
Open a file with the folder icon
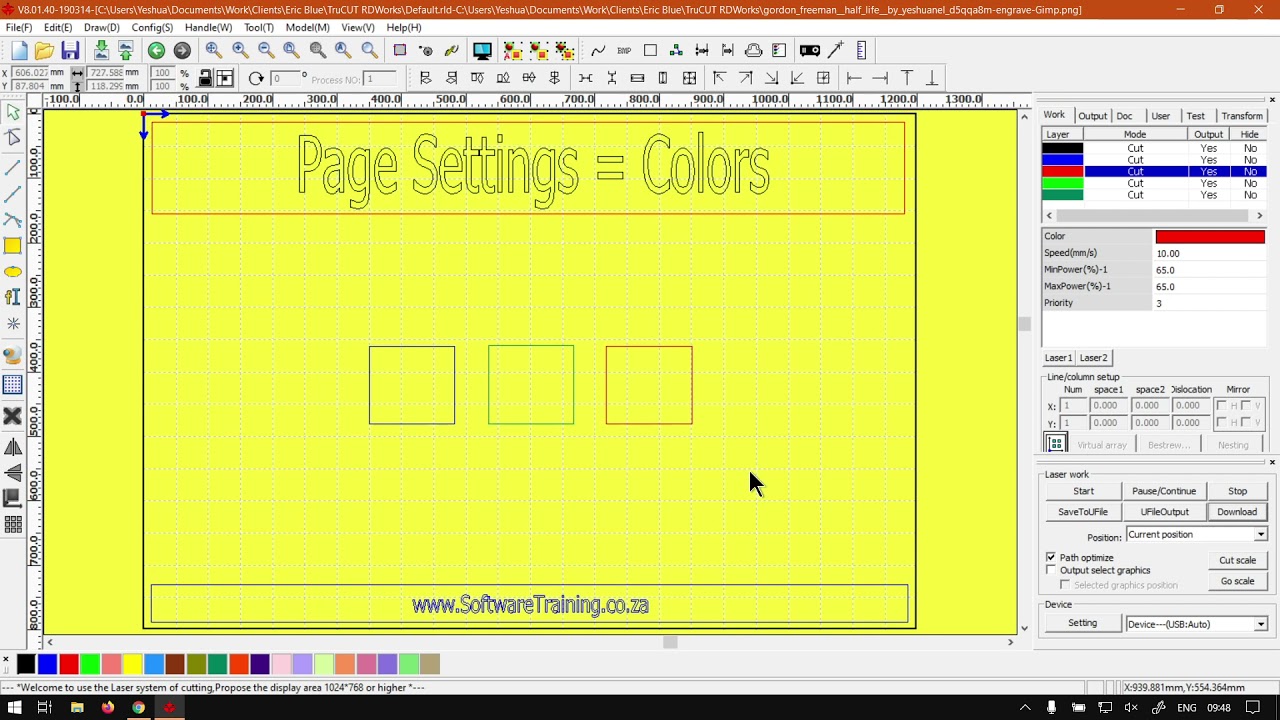(44, 51)
